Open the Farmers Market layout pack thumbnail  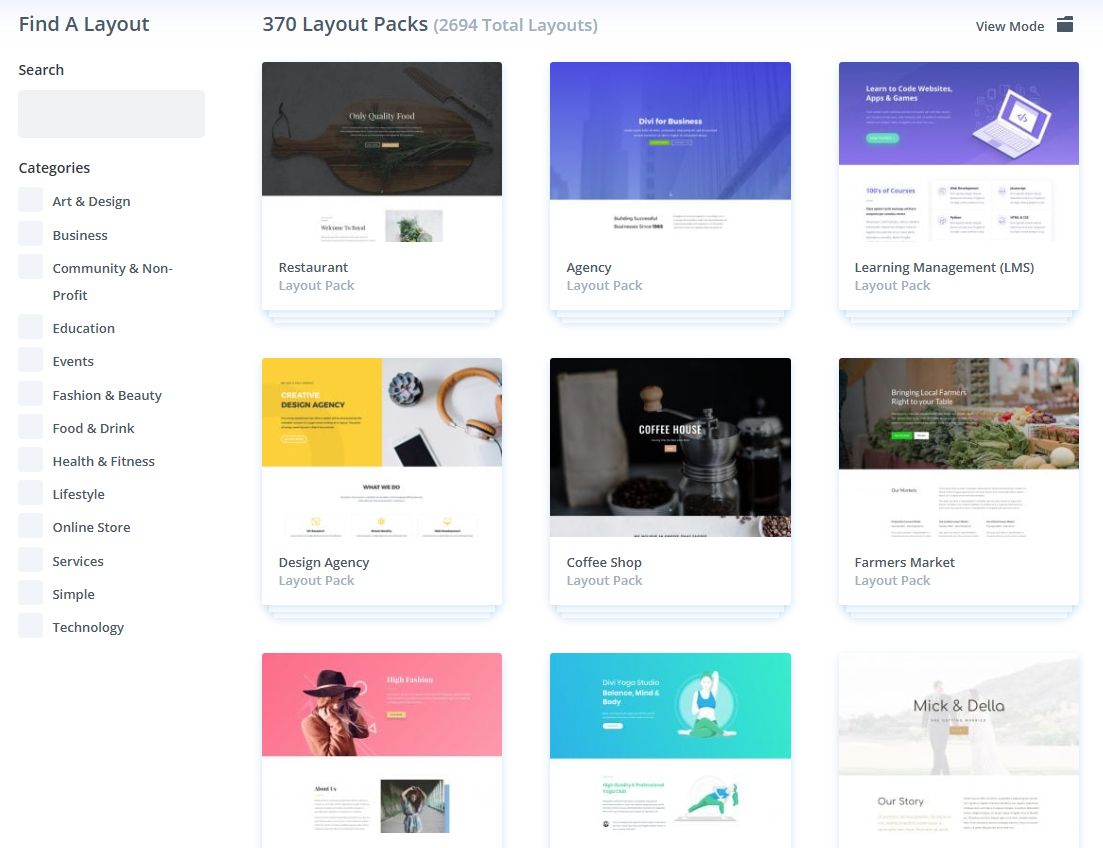point(959,448)
